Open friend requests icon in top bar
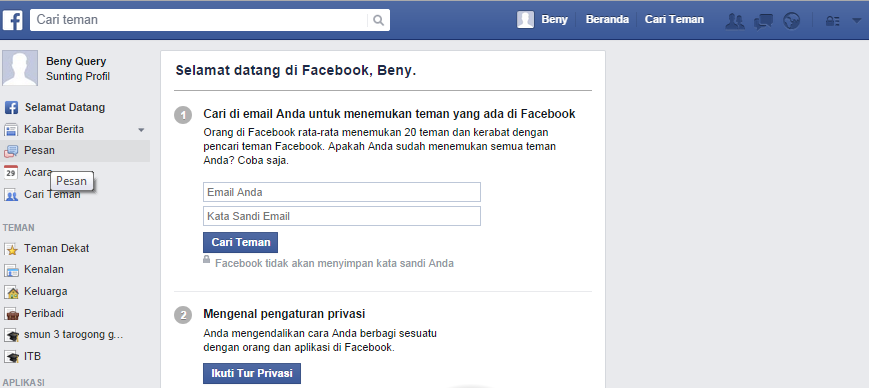The height and width of the screenshot is (388, 869). tap(735, 21)
